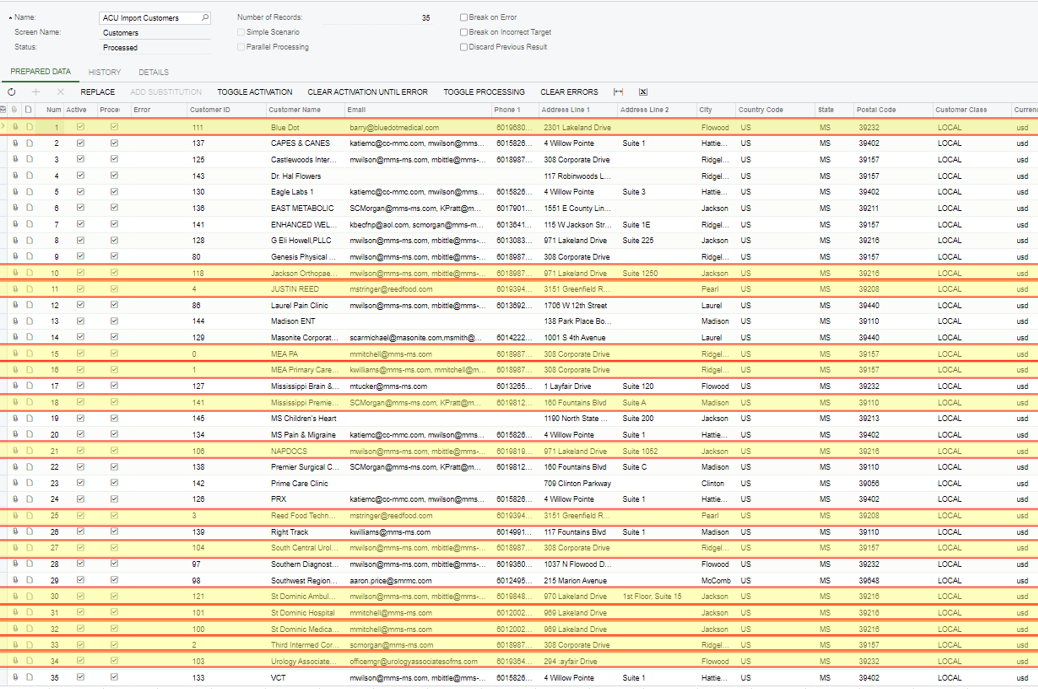Screen dimensions: 1038x689
Task: Enable the Discard Previous Result checkbox
Action: point(463,47)
